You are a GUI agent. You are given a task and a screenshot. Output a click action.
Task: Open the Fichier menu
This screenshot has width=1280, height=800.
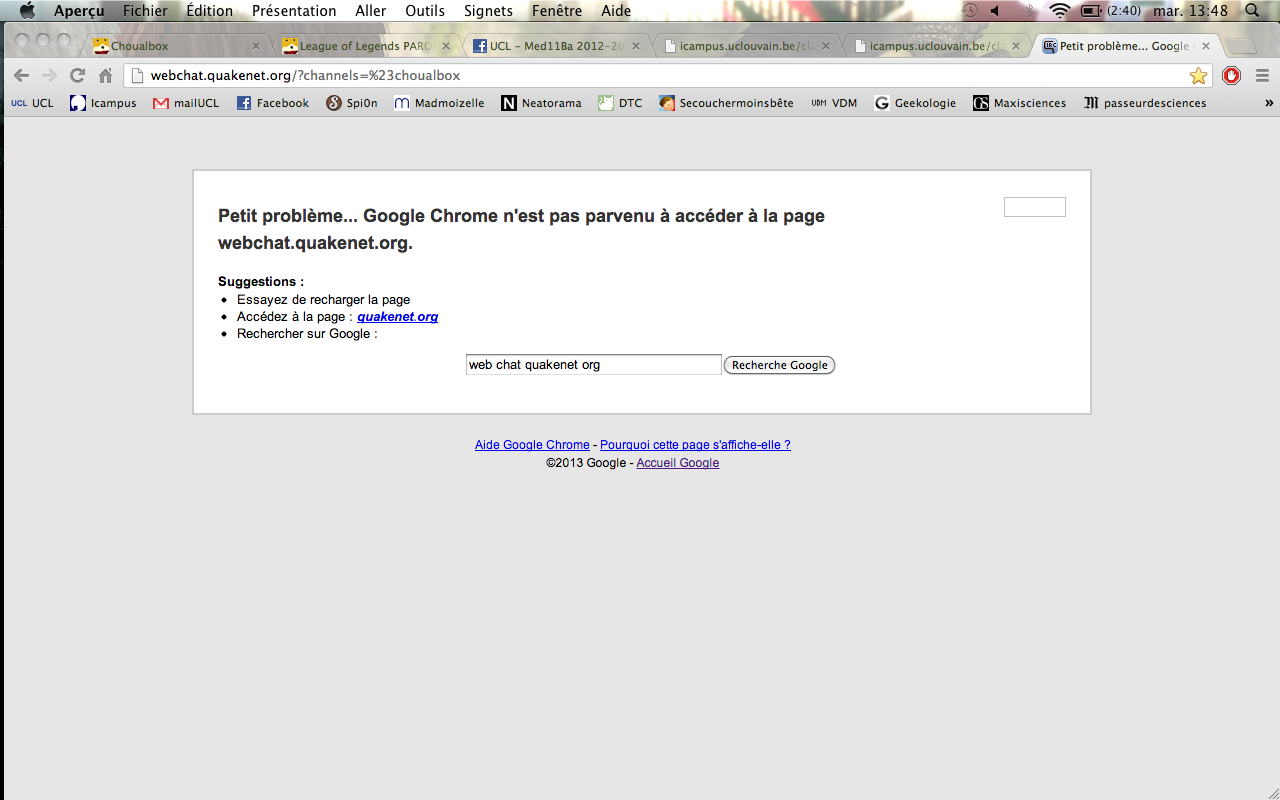145,11
